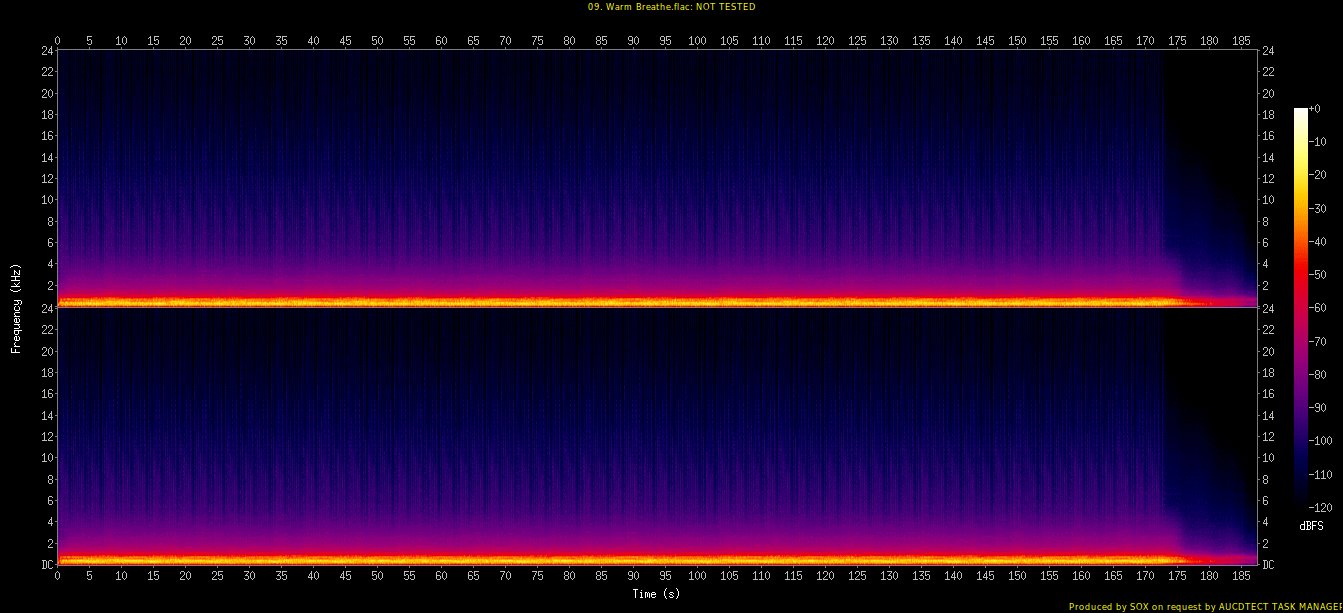The image size is (1343, 613).
Task: Click the white top of the dBFS color bar
Action: [1300, 112]
